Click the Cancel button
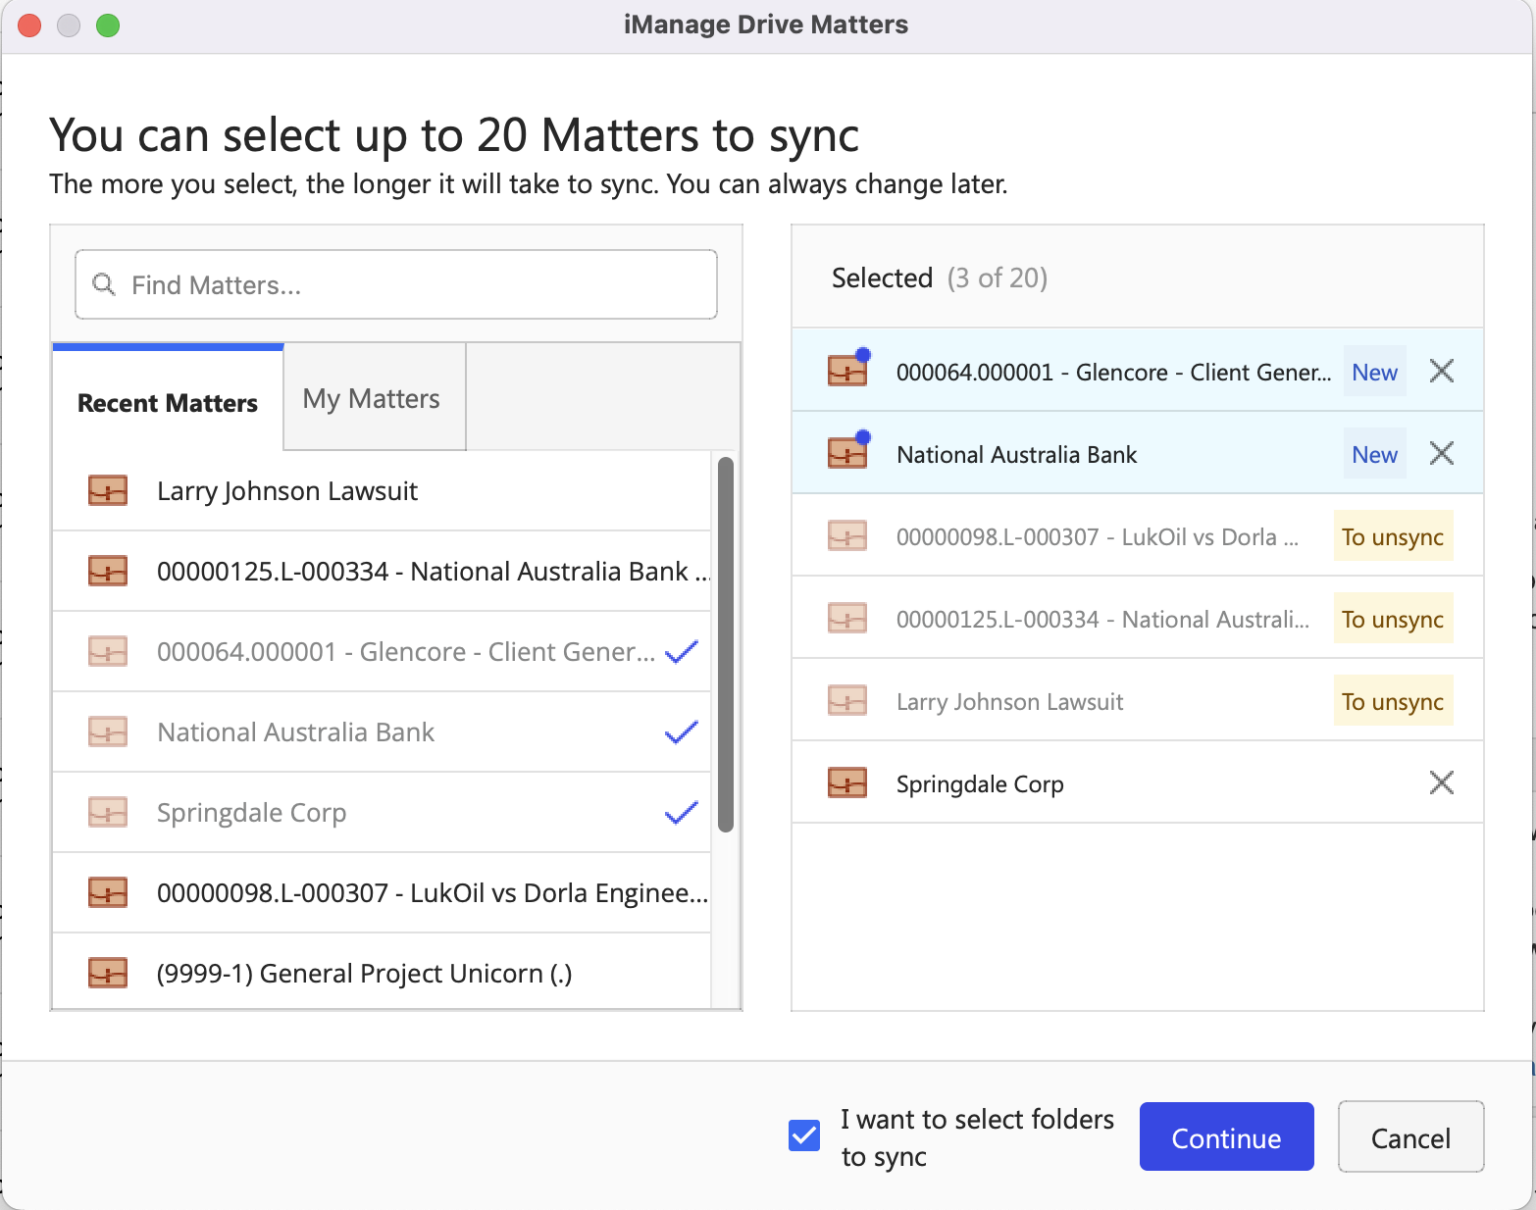 coord(1410,1137)
